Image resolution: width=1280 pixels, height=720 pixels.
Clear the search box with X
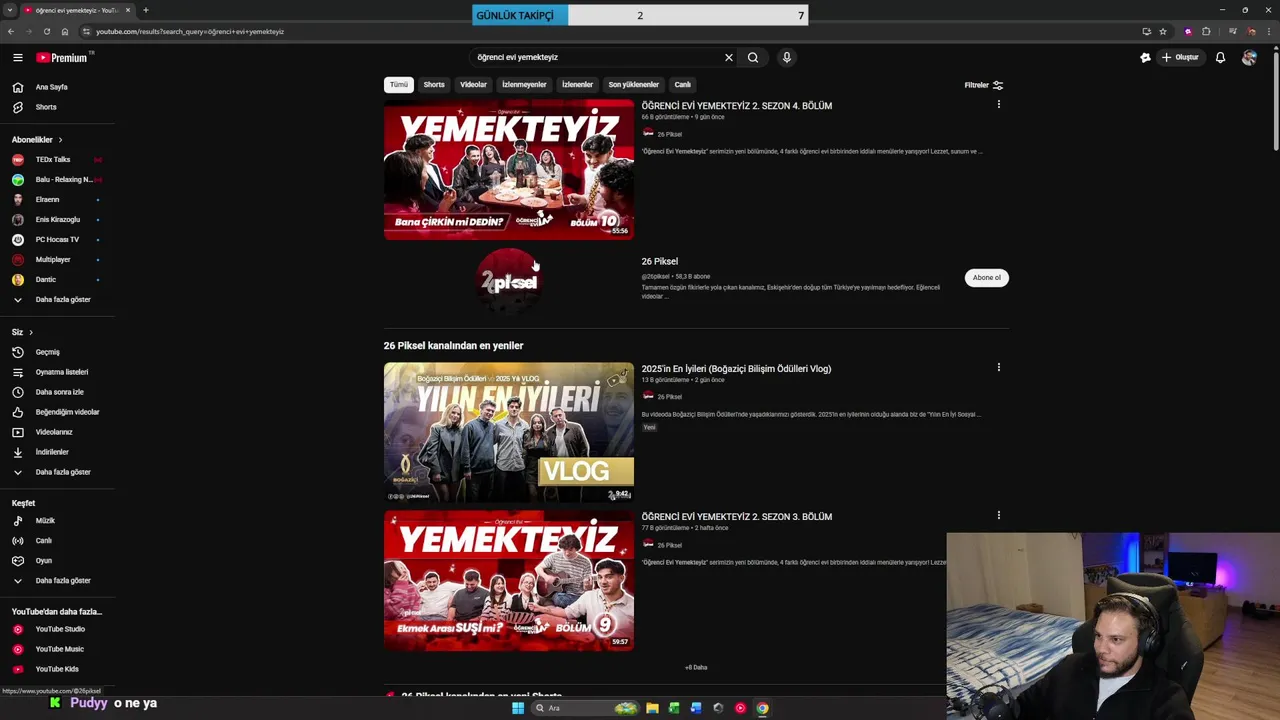click(x=729, y=57)
